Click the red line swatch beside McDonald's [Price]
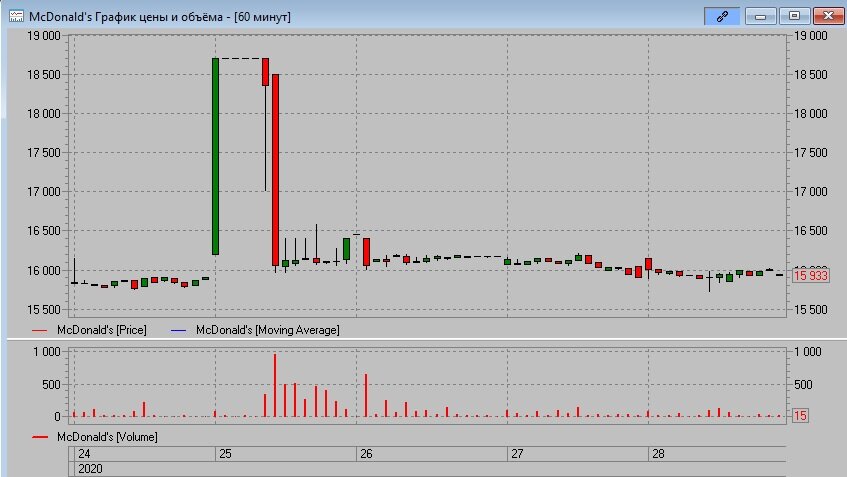Screen dimensions: 847x477 40,330
